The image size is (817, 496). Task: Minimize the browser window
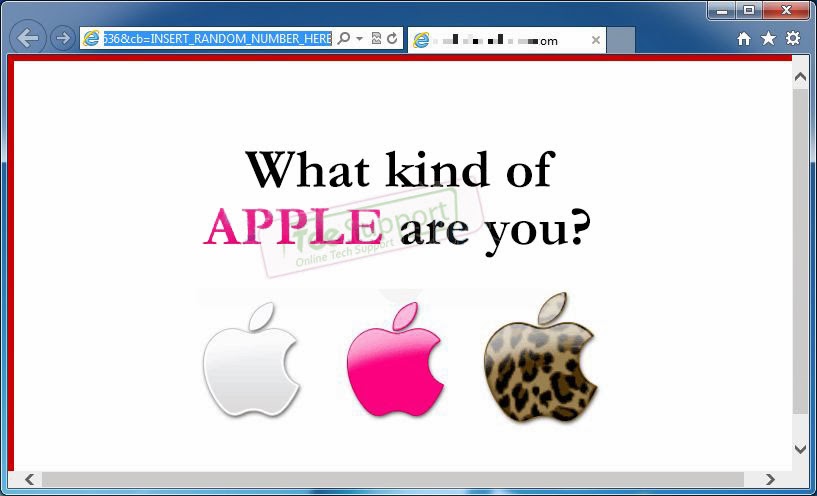pyautogui.click(x=722, y=10)
